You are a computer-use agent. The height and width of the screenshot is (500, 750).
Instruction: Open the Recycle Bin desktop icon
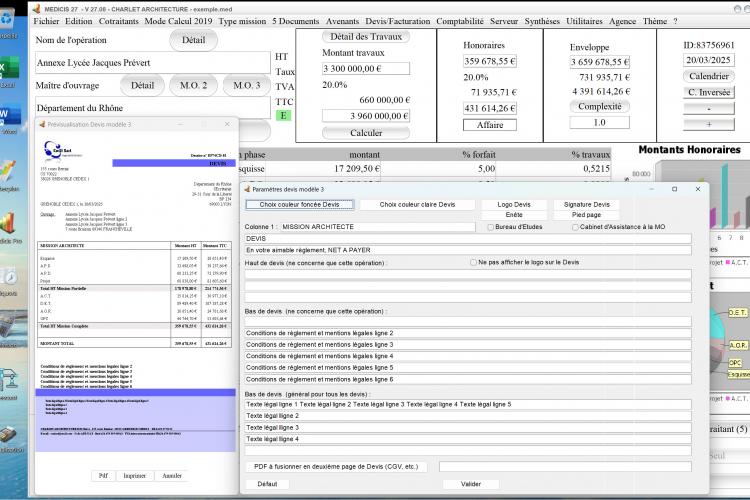coord(7,22)
